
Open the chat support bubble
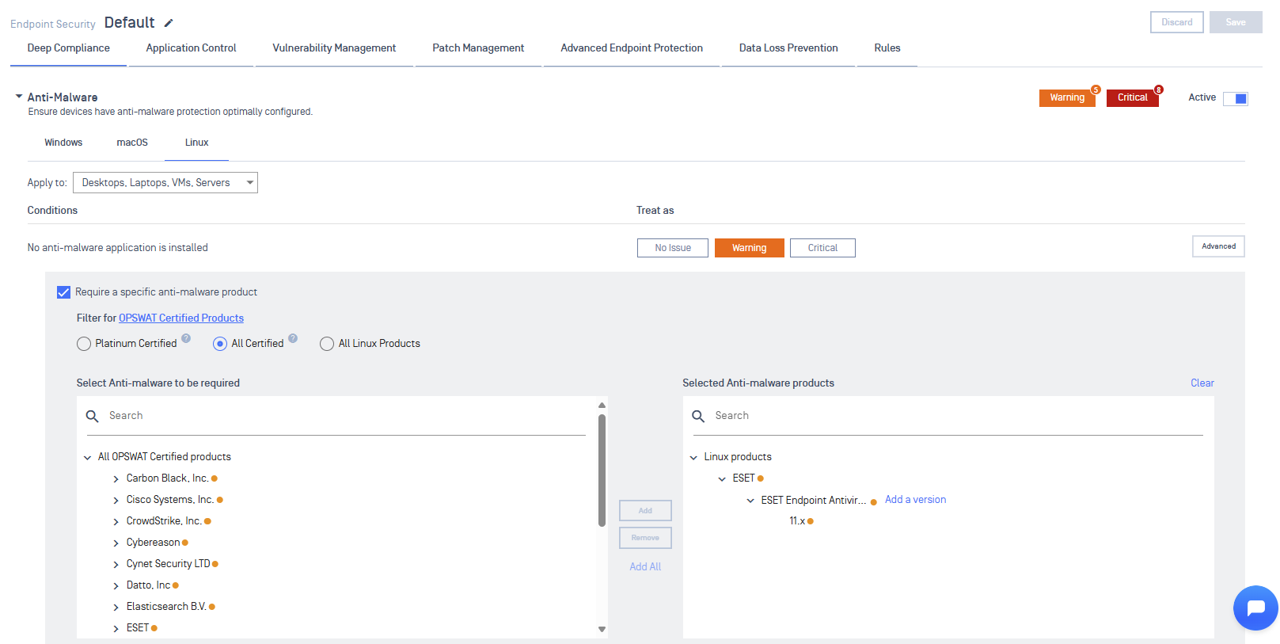(x=1255, y=608)
